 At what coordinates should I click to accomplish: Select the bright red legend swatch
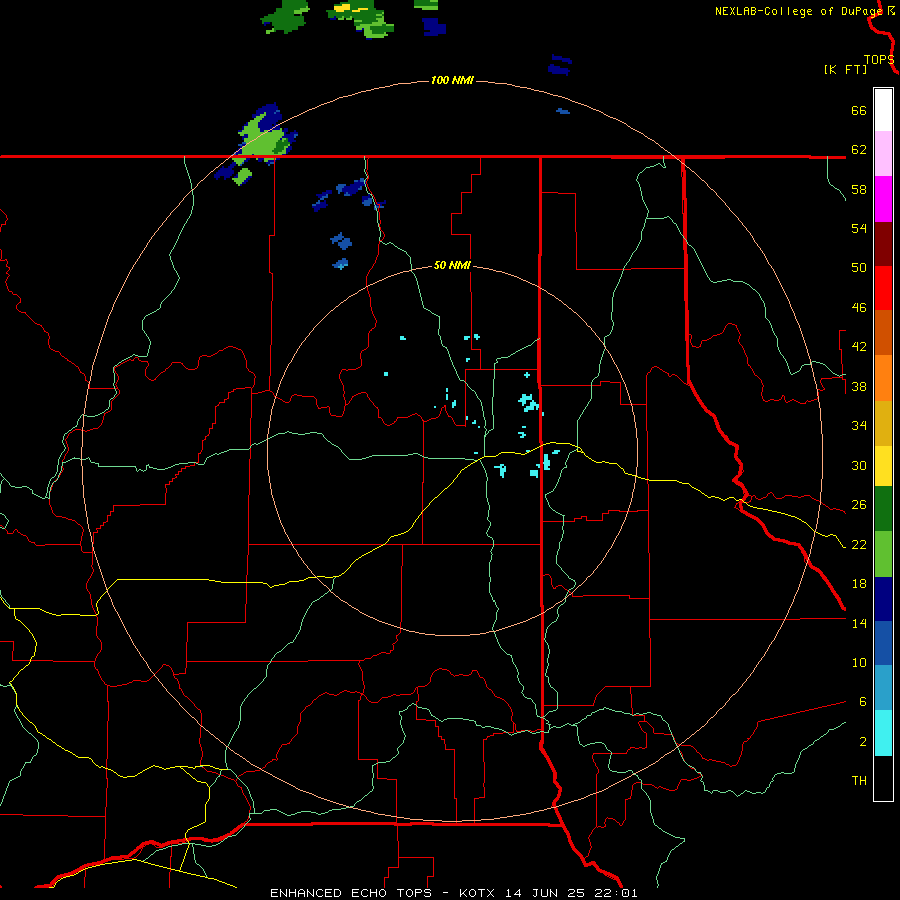(x=883, y=288)
